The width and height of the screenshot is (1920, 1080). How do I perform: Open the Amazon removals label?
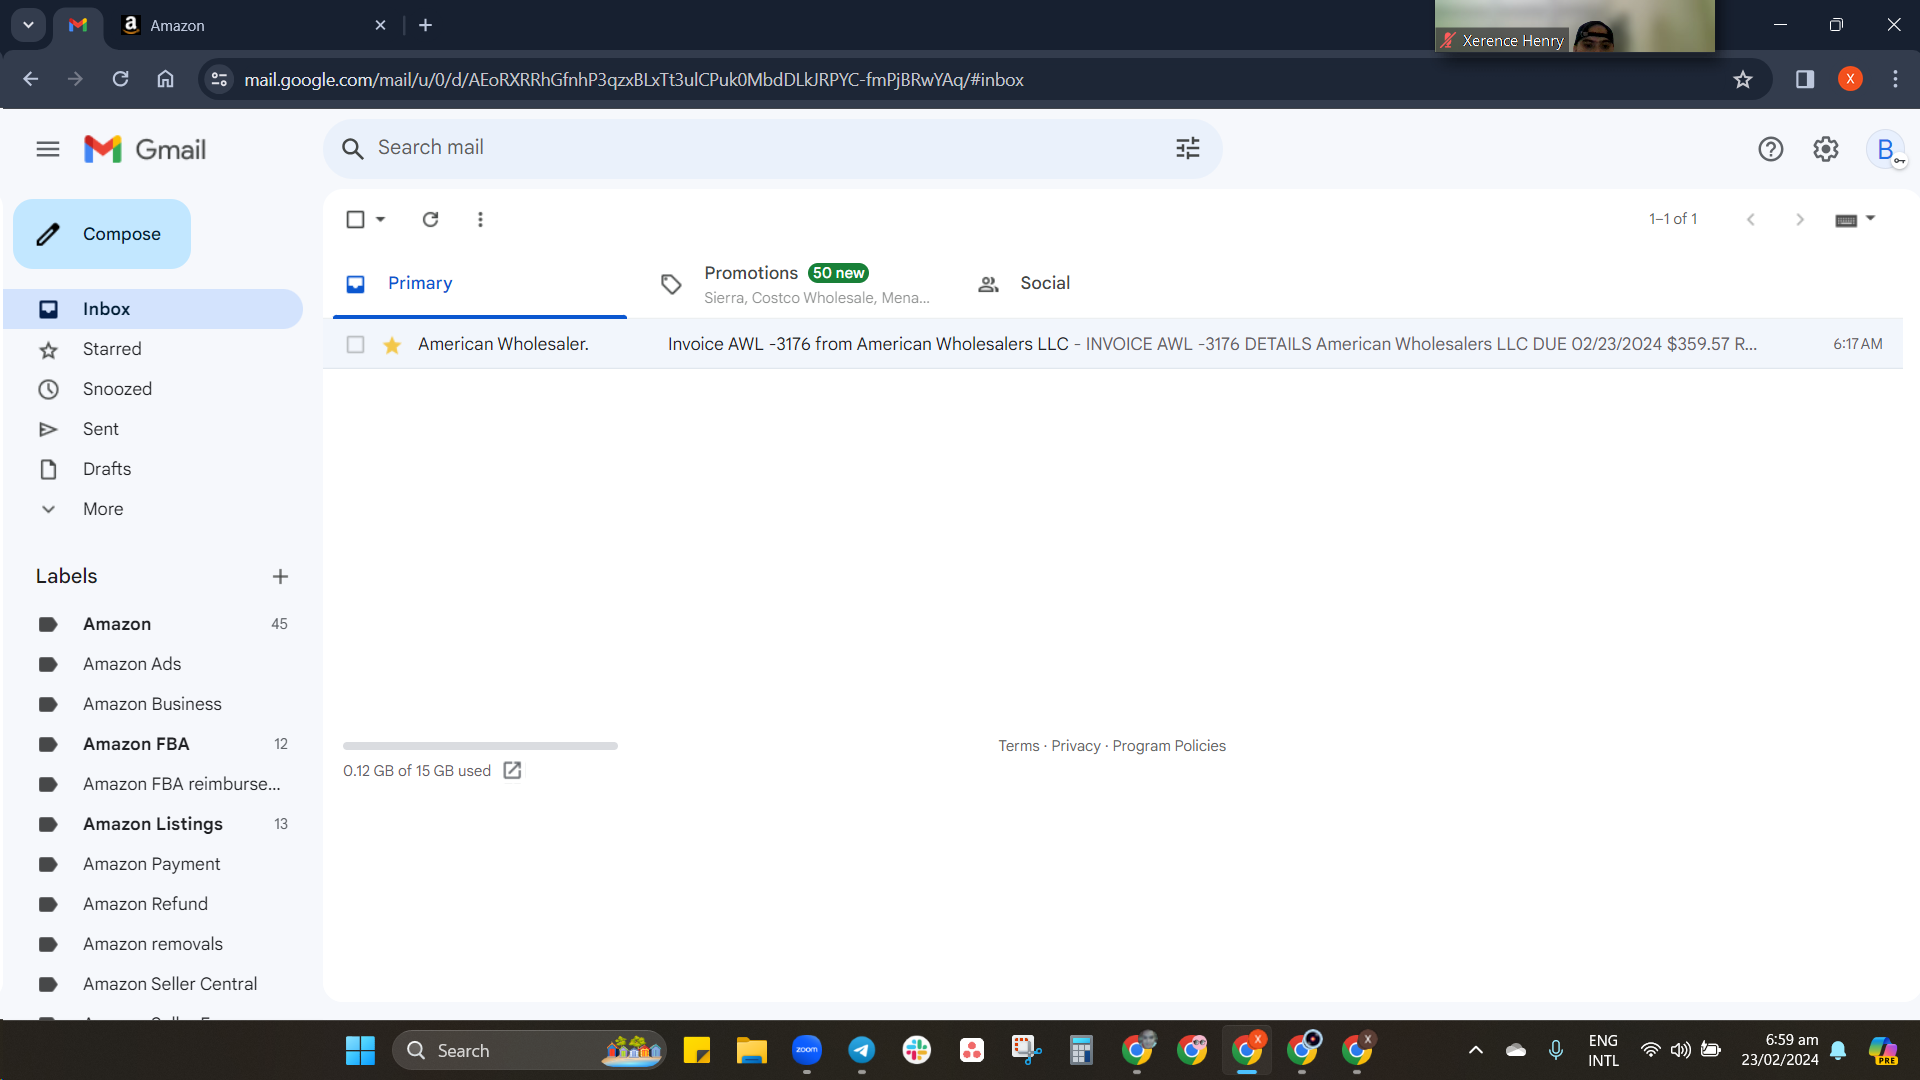(x=154, y=944)
